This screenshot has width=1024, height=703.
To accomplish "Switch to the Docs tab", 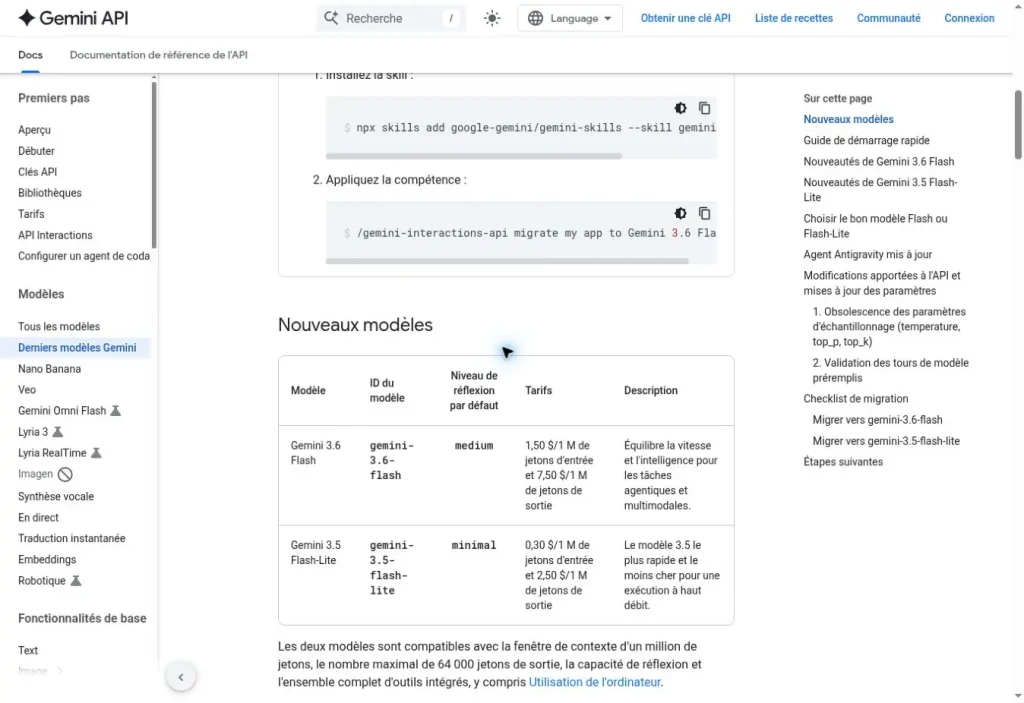I will (30, 55).
